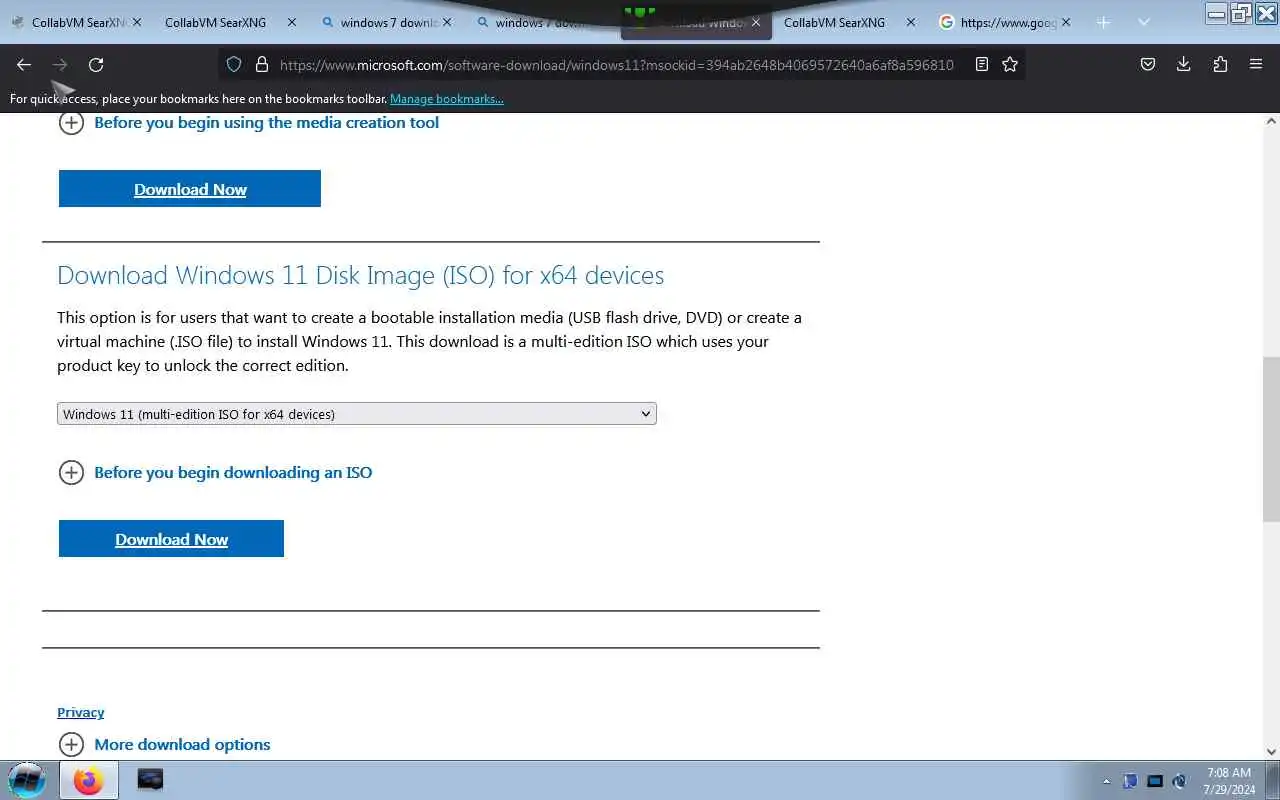The image size is (1280, 800).
Task: Click the scrollbar down arrow
Action: pyautogui.click(x=1271, y=751)
